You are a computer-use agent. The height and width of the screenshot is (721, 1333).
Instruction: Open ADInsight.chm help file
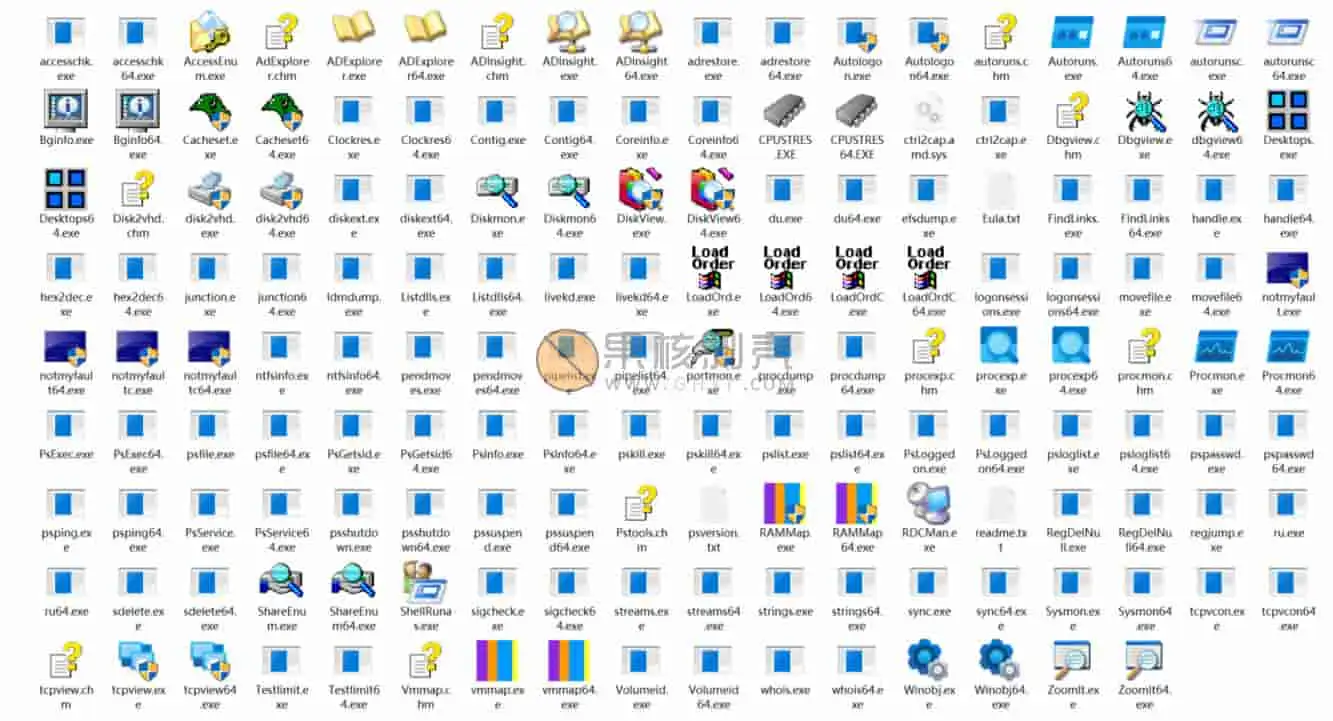pos(497,31)
